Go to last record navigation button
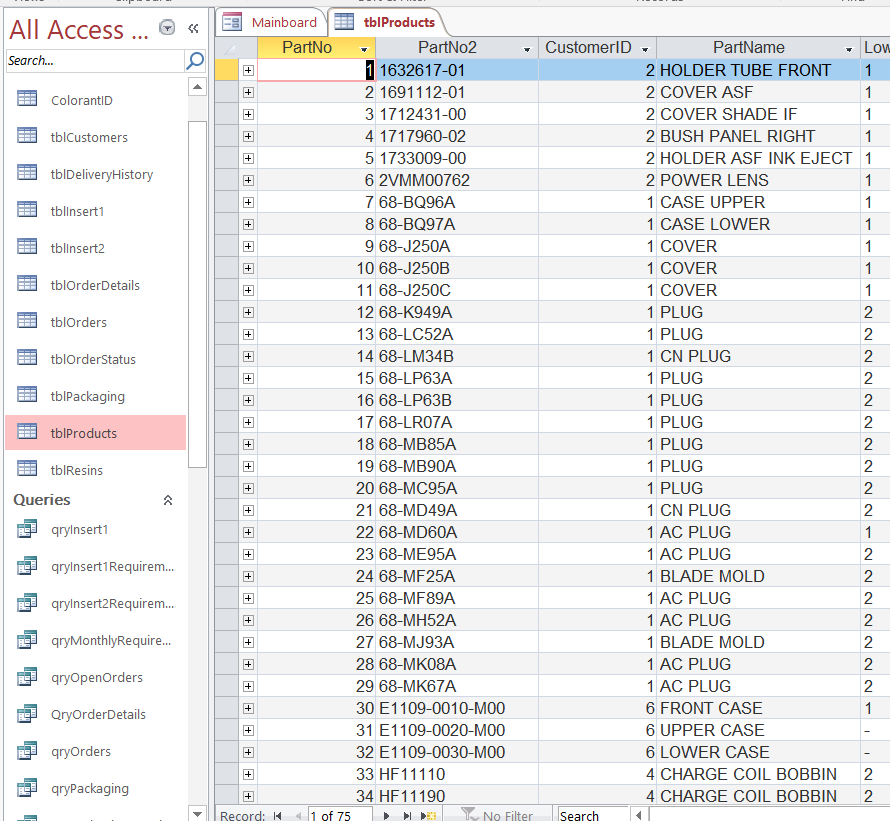This screenshot has height=821, width=890. click(x=407, y=815)
